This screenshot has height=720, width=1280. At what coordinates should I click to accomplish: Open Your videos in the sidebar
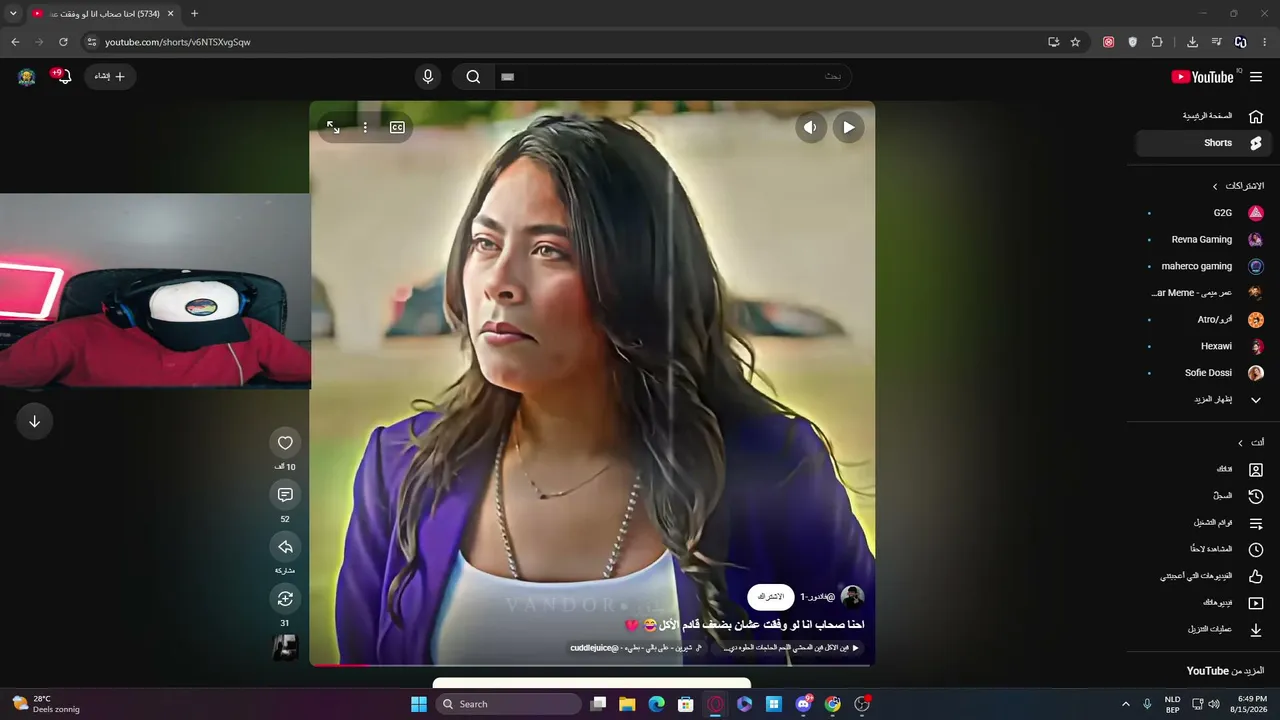pos(1201,603)
